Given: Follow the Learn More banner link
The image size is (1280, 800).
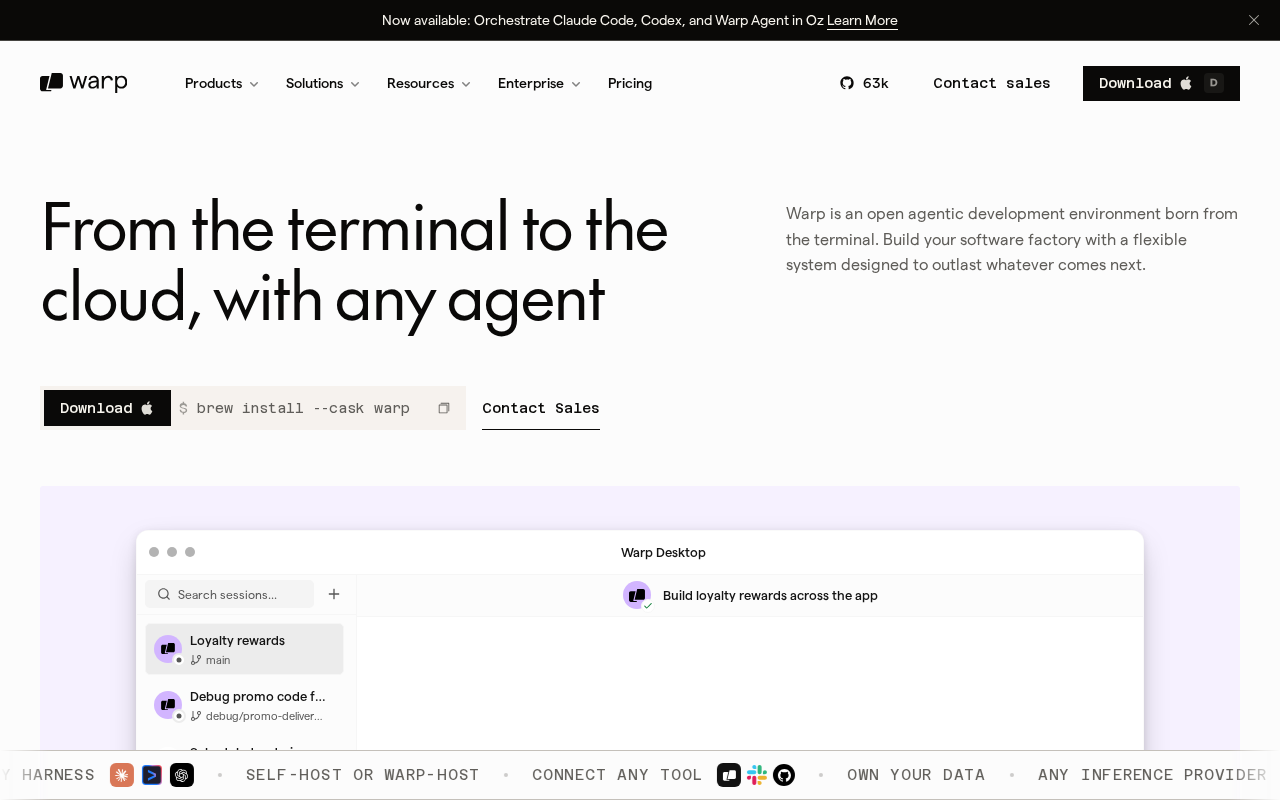Looking at the screenshot, I should point(862,20).
